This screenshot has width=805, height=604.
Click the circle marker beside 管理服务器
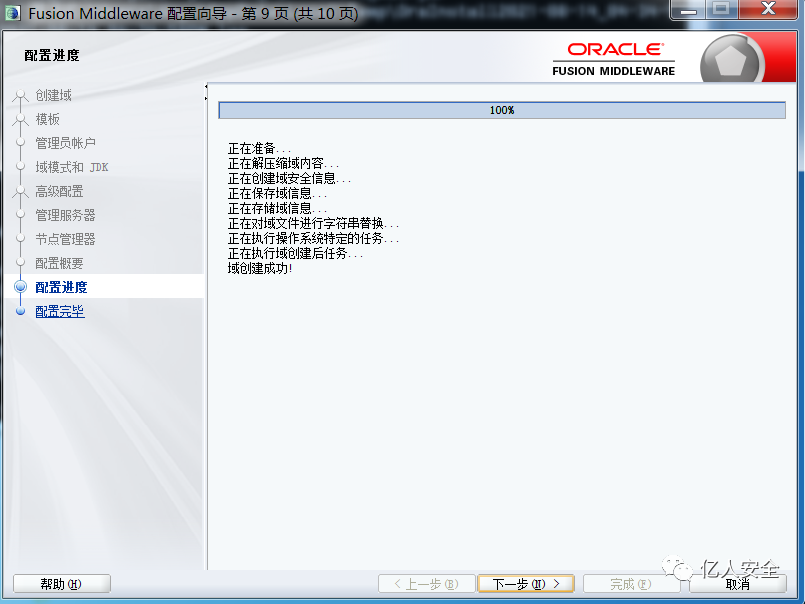click(20, 214)
